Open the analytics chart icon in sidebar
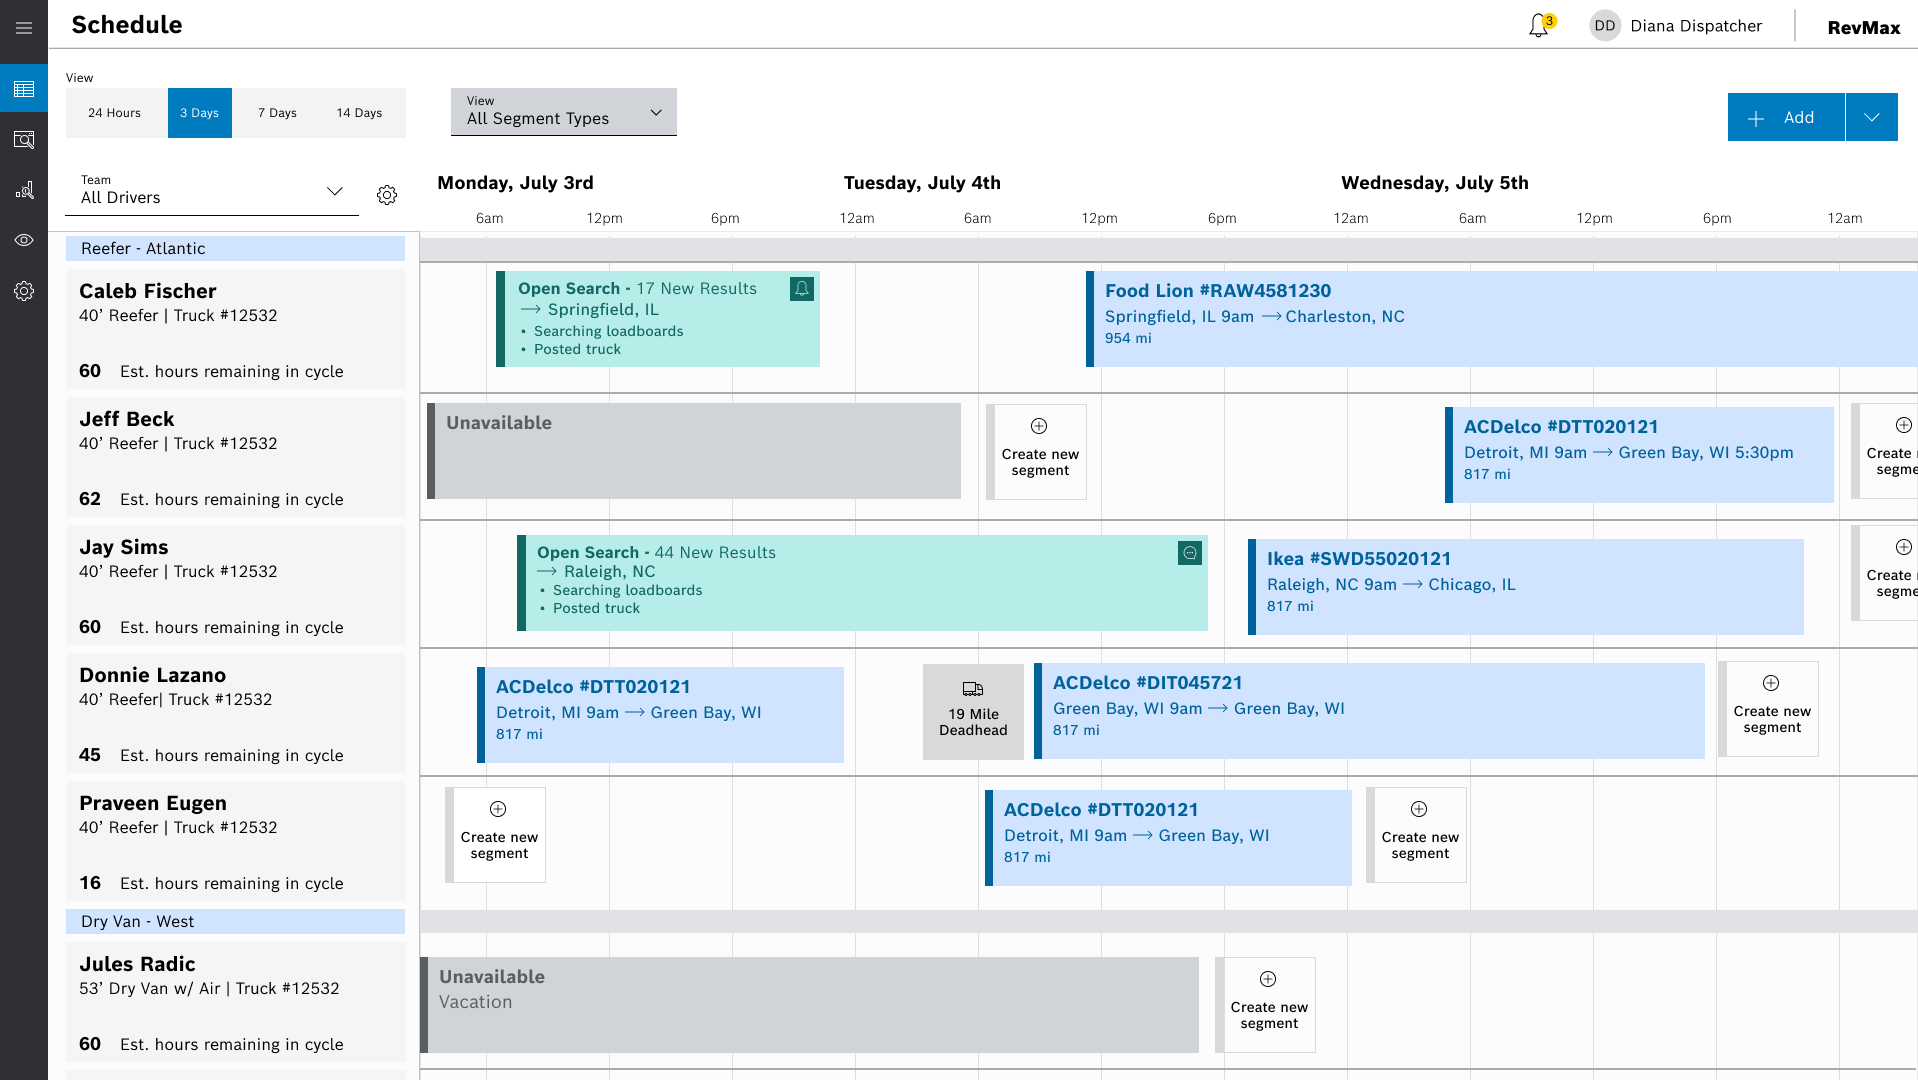1918x1080 pixels. [x=24, y=190]
